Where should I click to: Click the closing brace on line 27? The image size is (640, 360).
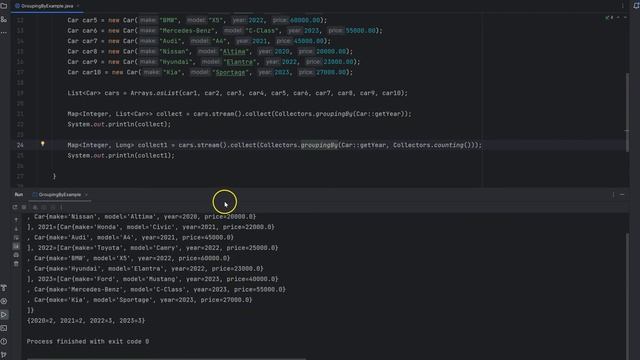click(x=54, y=176)
